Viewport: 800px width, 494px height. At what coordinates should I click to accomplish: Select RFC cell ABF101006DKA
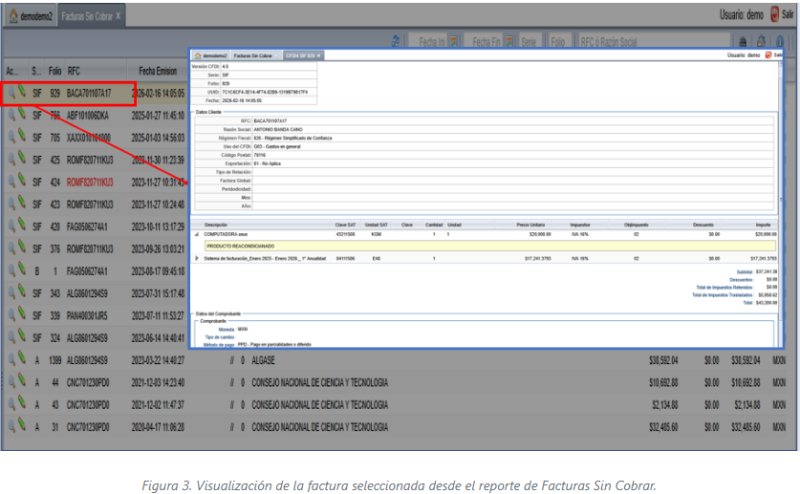pyautogui.click(x=87, y=116)
